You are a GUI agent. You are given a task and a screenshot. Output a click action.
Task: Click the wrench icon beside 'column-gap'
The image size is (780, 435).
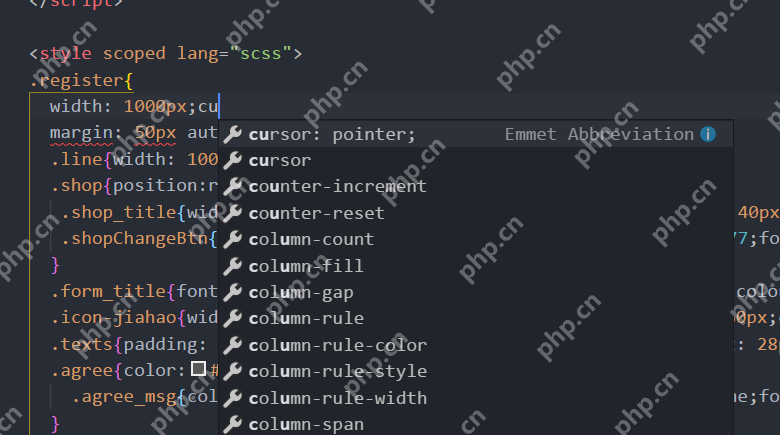(x=232, y=292)
